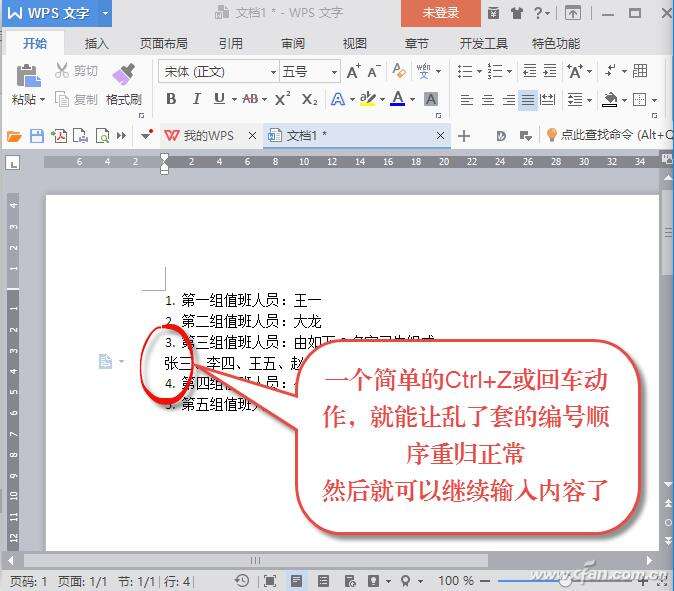Image resolution: width=674 pixels, height=591 pixels.
Task: Open borders dropdown arrow
Action: pyautogui.click(x=654, y=100)
